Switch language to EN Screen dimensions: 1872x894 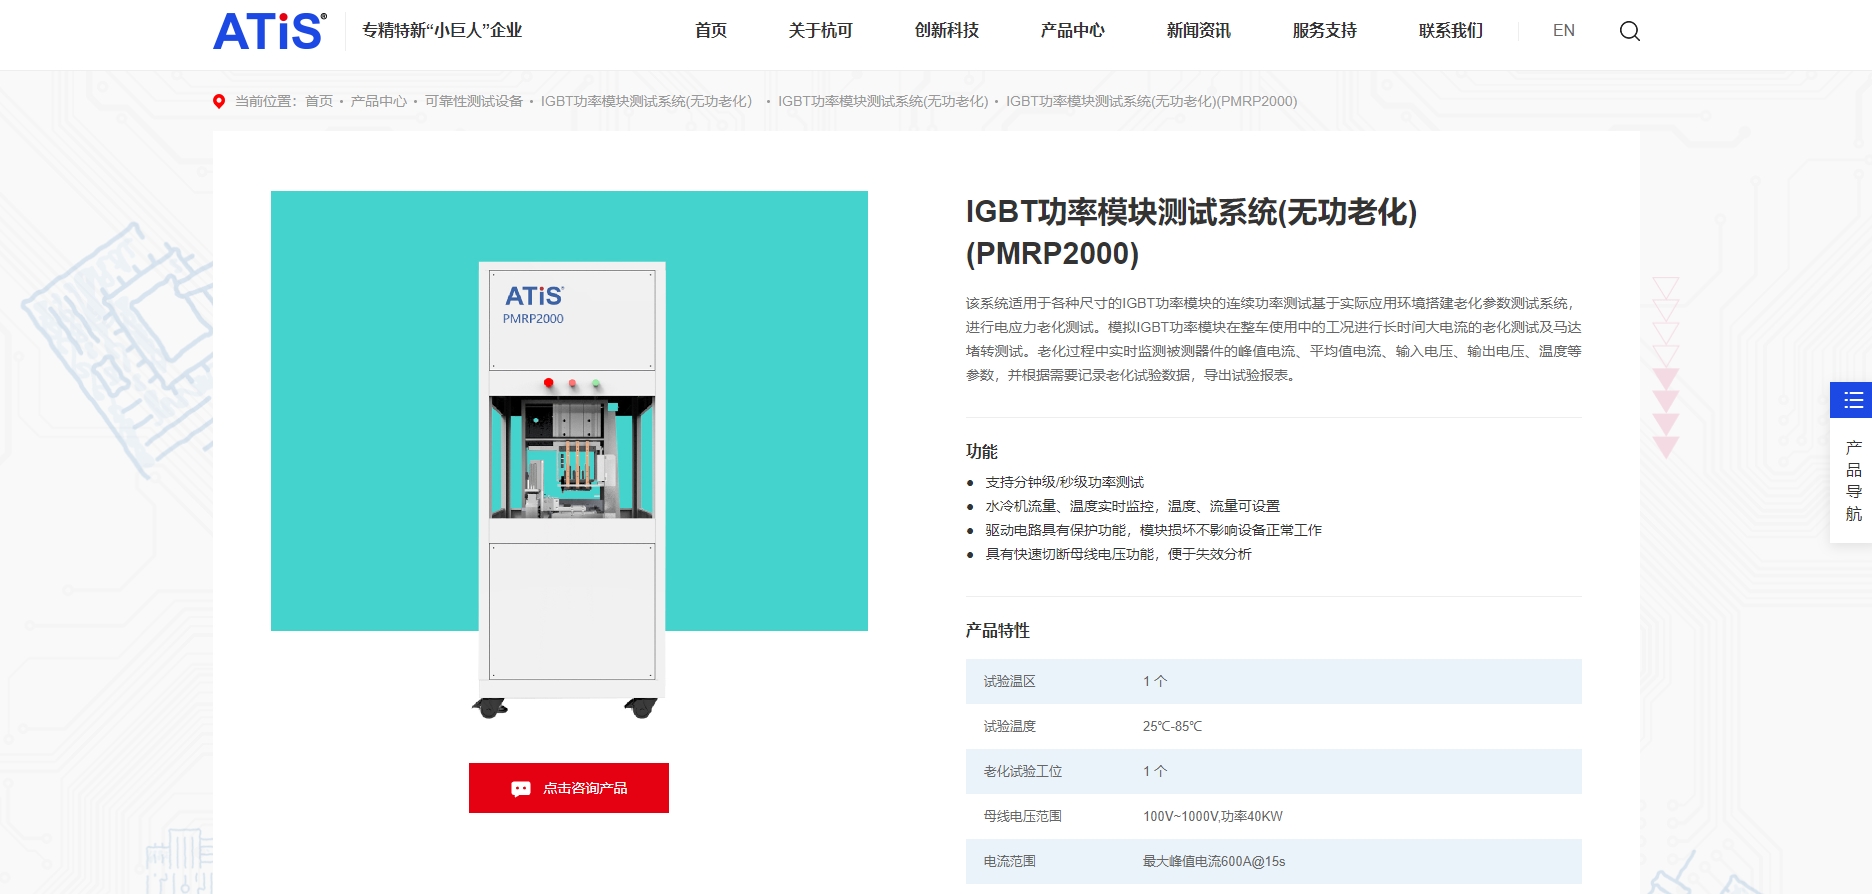pos(1563,31)
